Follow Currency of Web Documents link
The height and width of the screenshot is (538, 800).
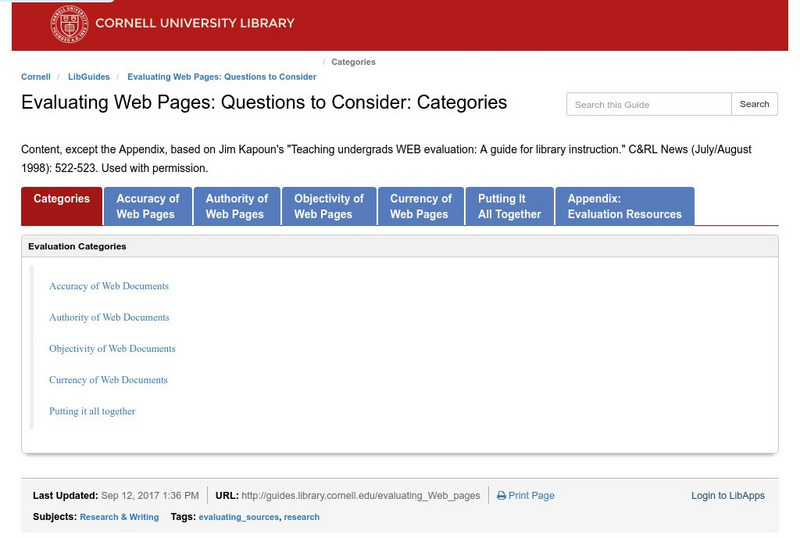[x=108, y=380]
